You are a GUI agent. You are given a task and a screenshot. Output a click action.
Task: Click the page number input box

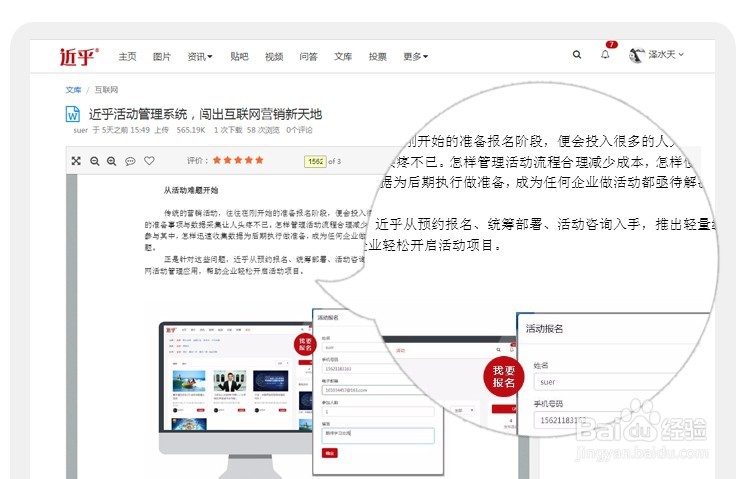[315, 162]
